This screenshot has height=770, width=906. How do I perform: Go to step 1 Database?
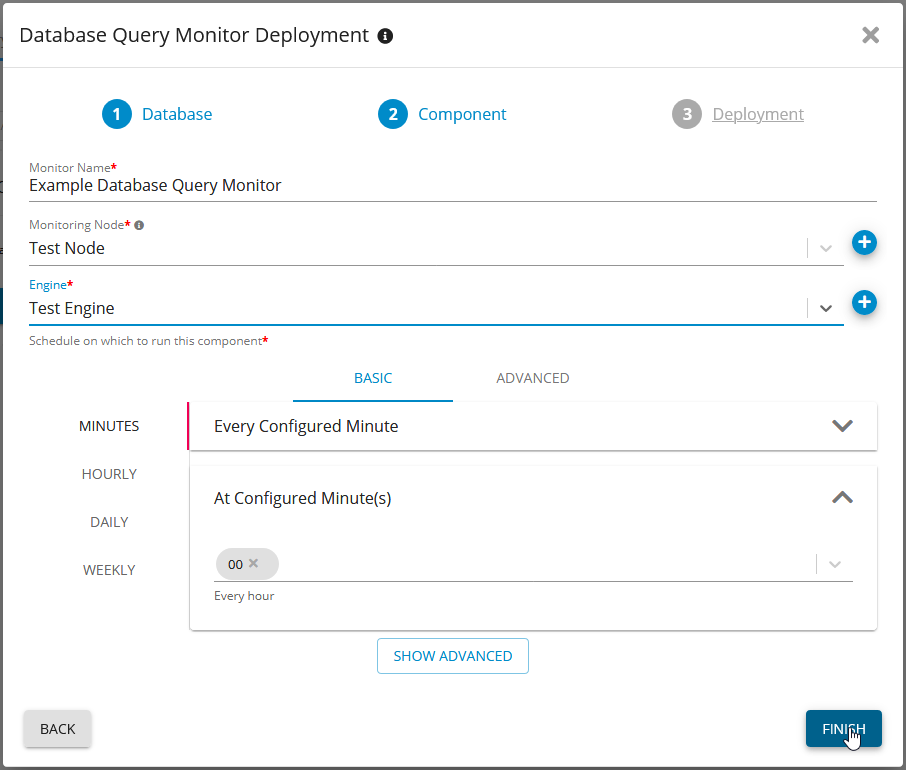[x=158, y=114]
